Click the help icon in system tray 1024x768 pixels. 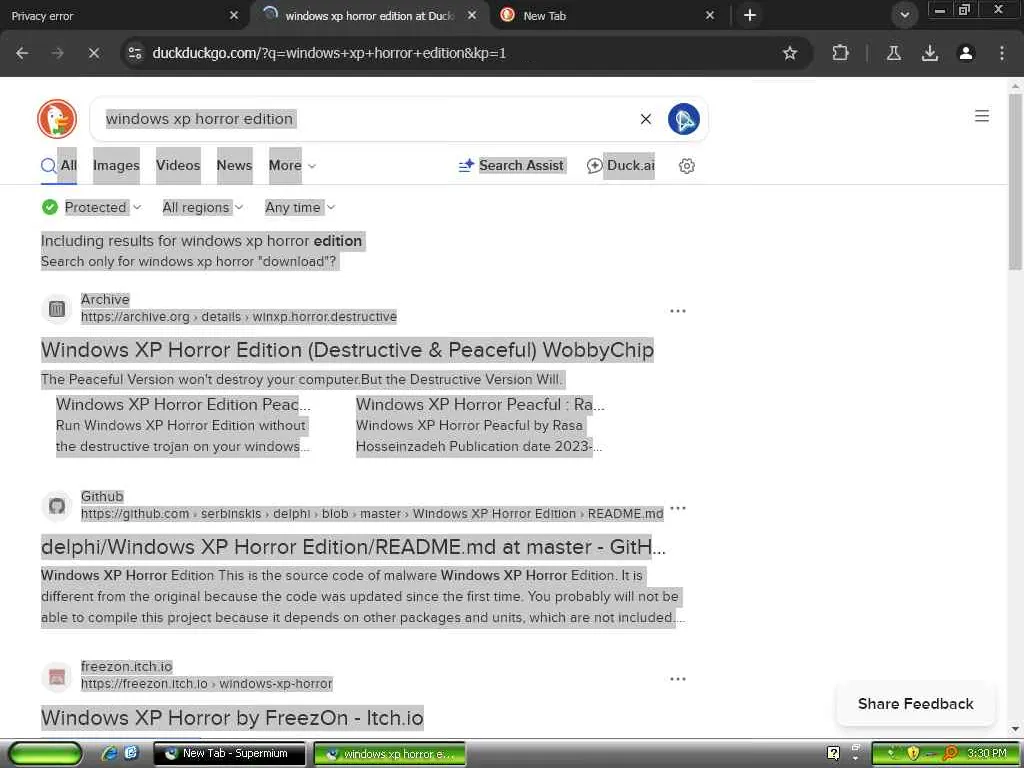point(833,753)
